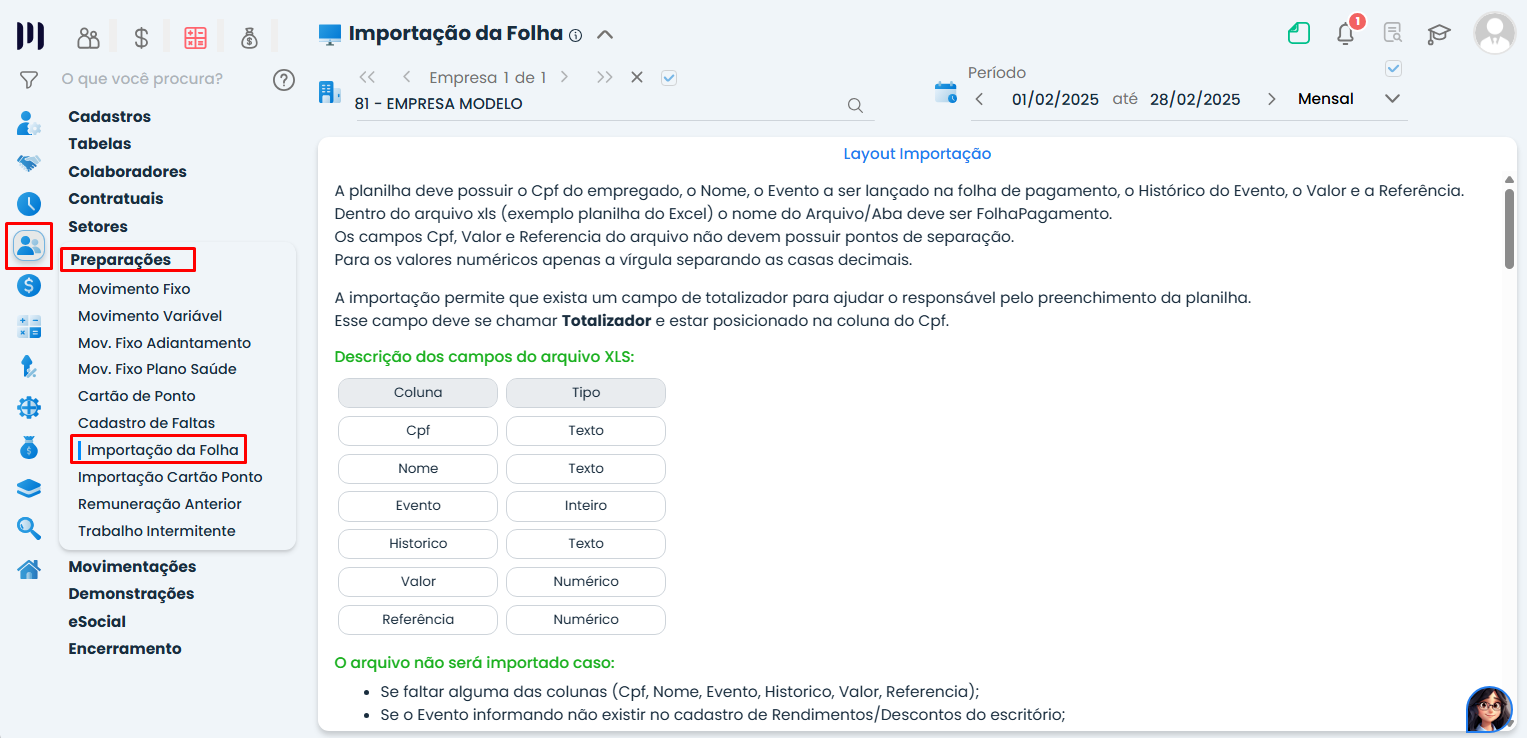Screen dimensions: 1527x738
Task: Click the vertical scrollbar of layout panel
Action: (1509, 228)
